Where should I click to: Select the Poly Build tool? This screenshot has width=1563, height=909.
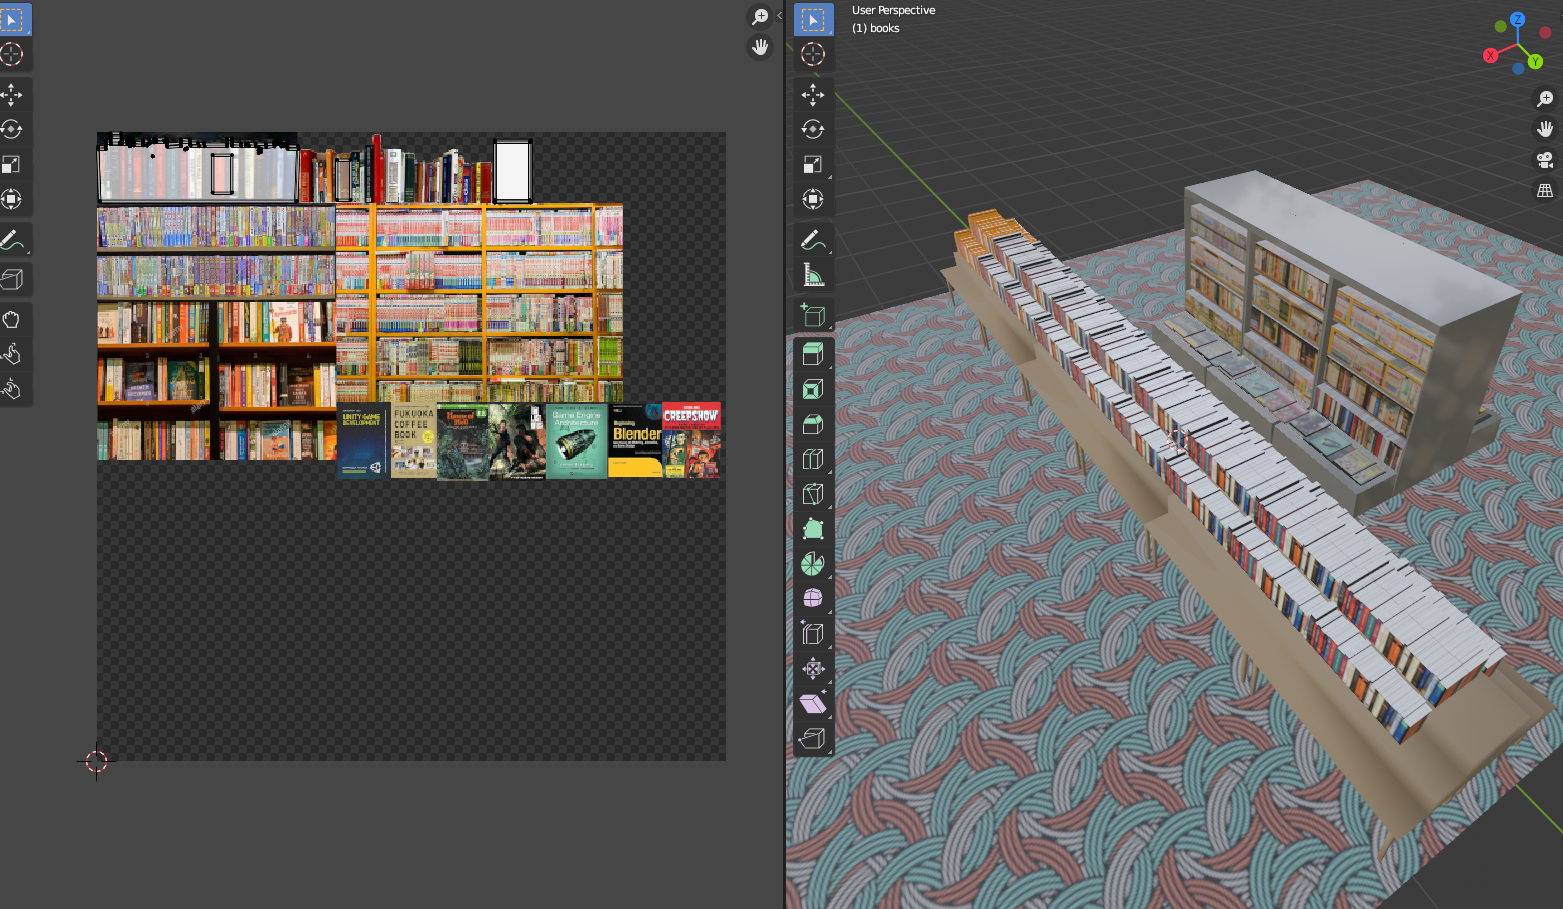(x=813, y=528)
